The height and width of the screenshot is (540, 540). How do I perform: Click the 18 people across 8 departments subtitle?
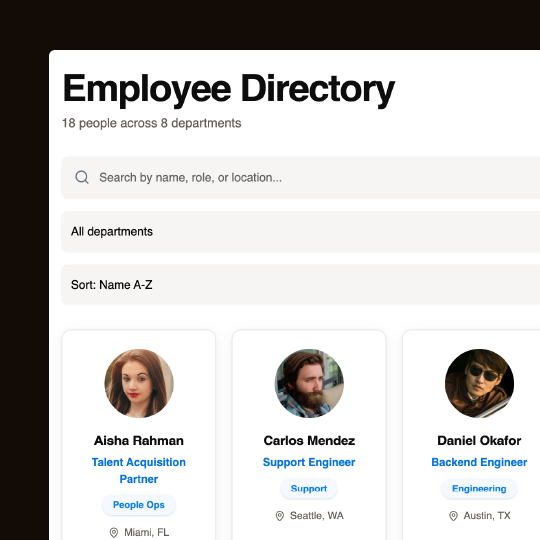coord(152,123)
